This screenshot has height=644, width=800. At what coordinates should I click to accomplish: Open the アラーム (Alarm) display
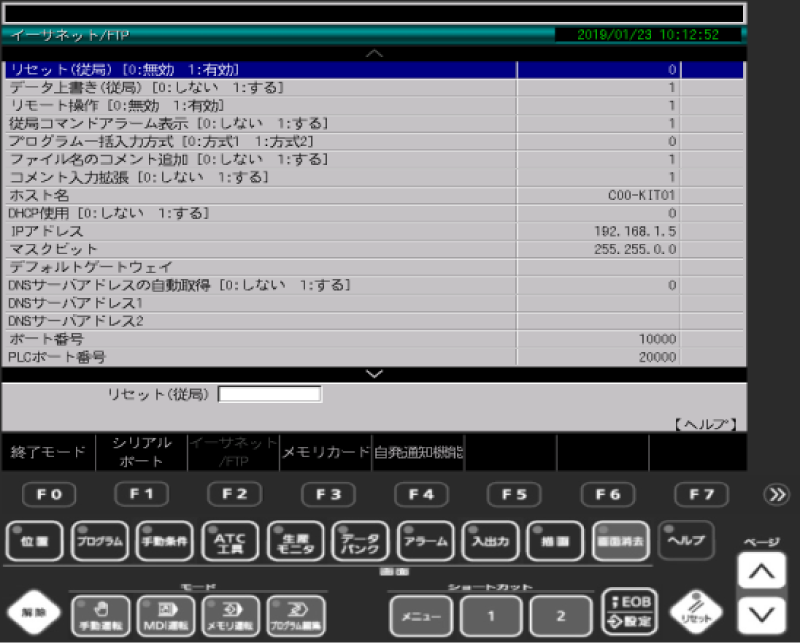pyautogui.click(x=425, y=541)
